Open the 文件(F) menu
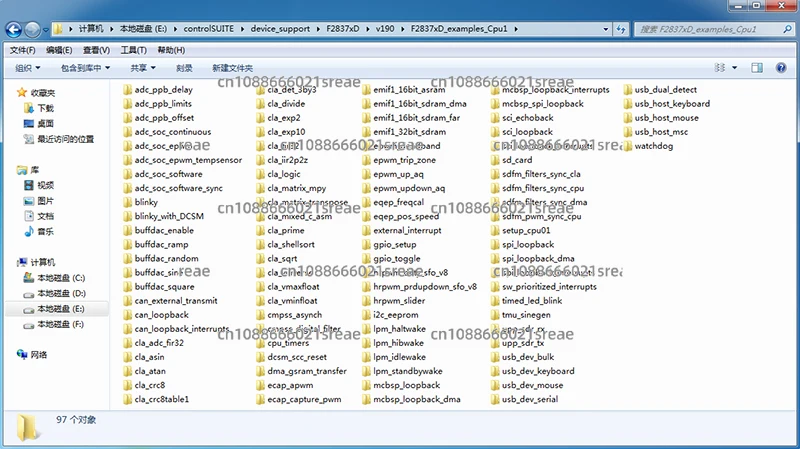This screenshot has height=449, width=800. pos(22,50)
